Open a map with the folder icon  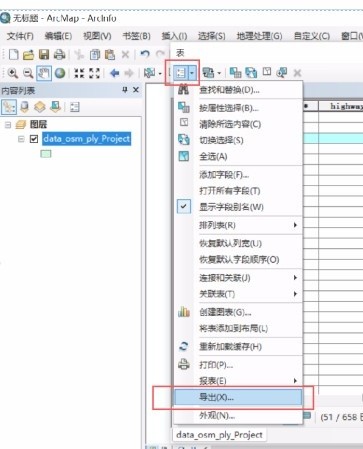29,54
